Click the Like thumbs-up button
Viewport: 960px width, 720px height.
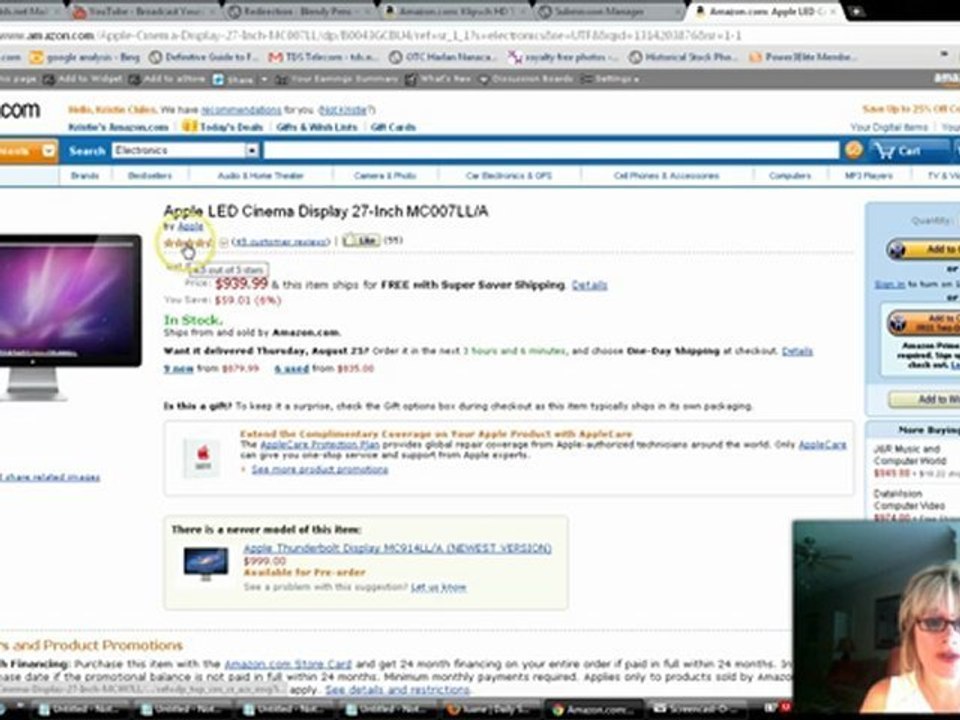[361, 241]
